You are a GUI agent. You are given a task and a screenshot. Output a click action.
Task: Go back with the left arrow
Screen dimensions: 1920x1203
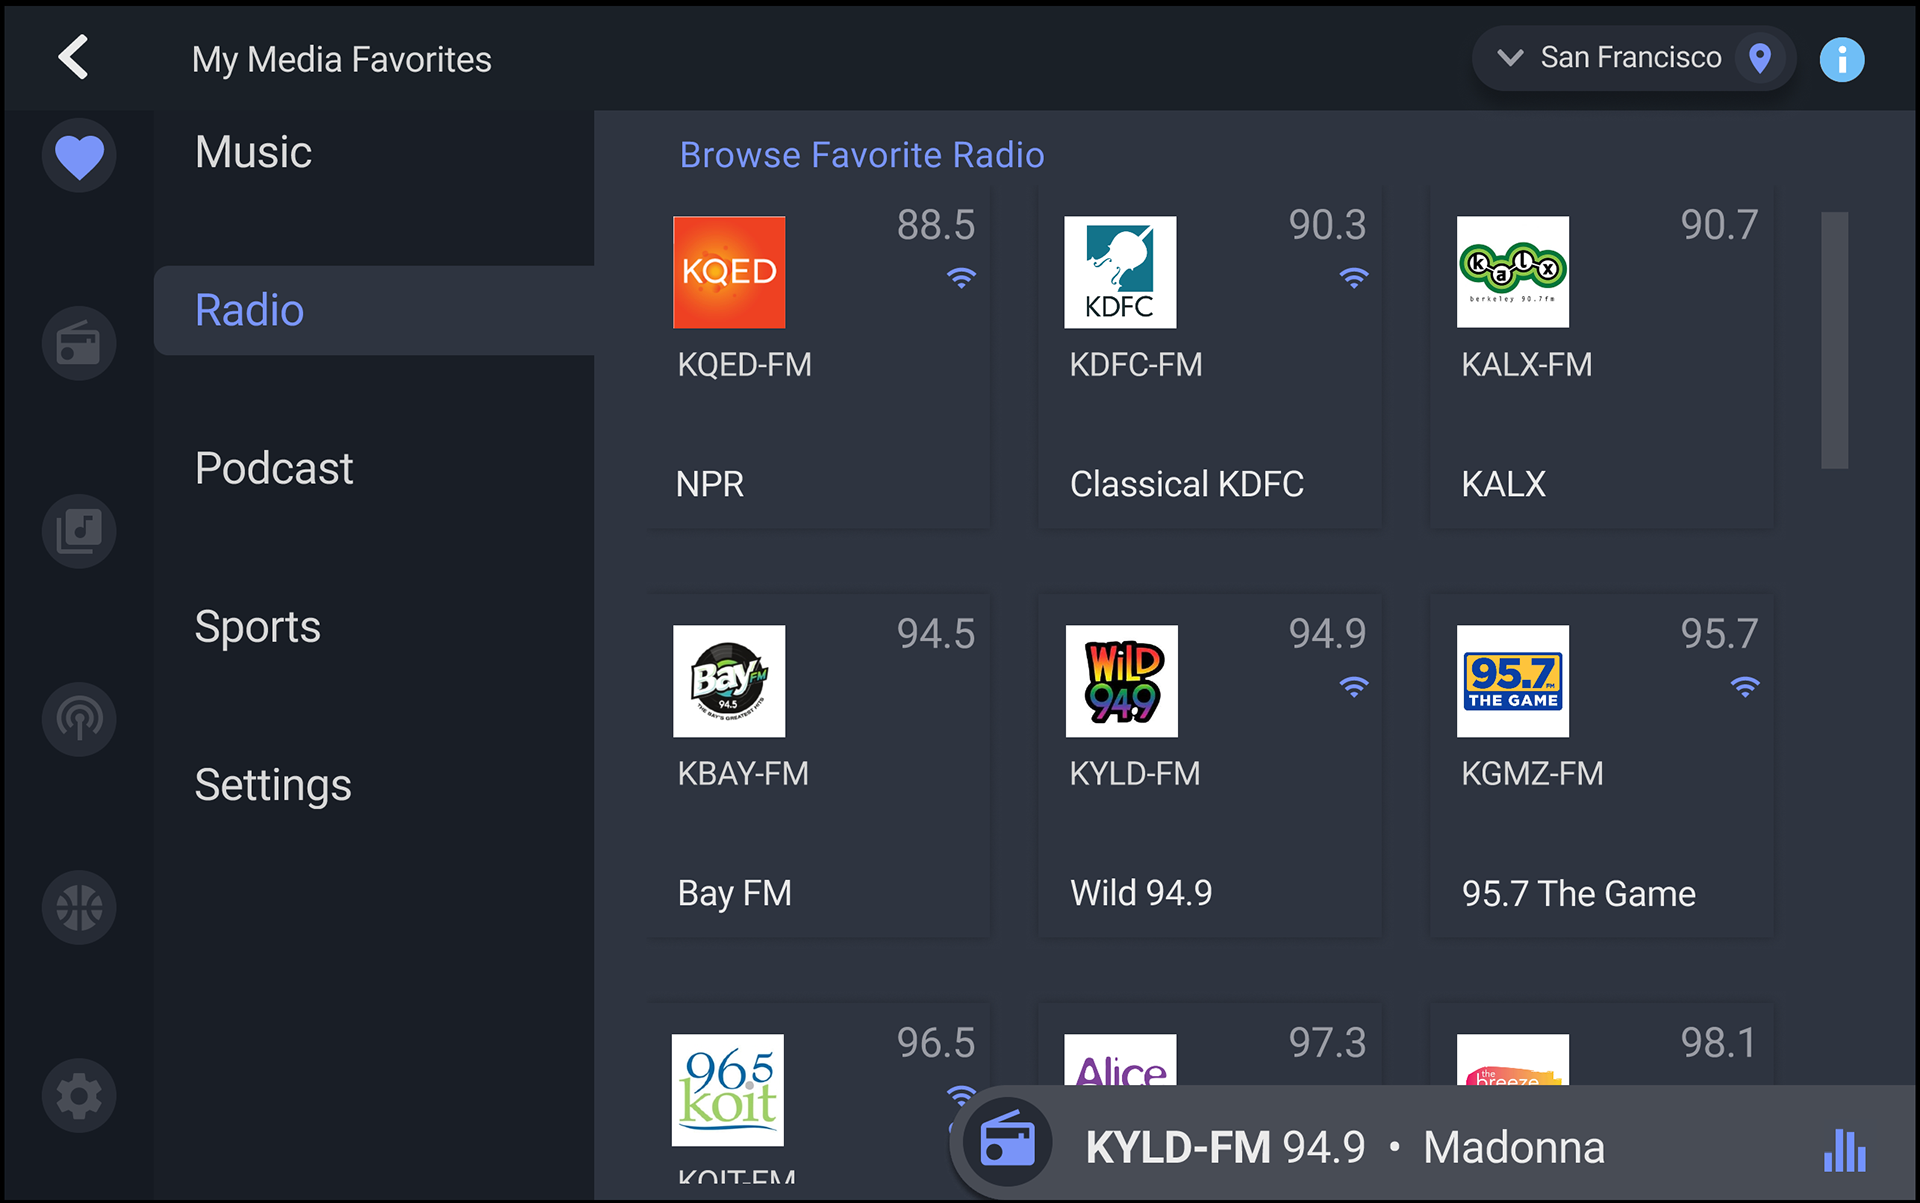pyautogui.click(x=74, y=57)
